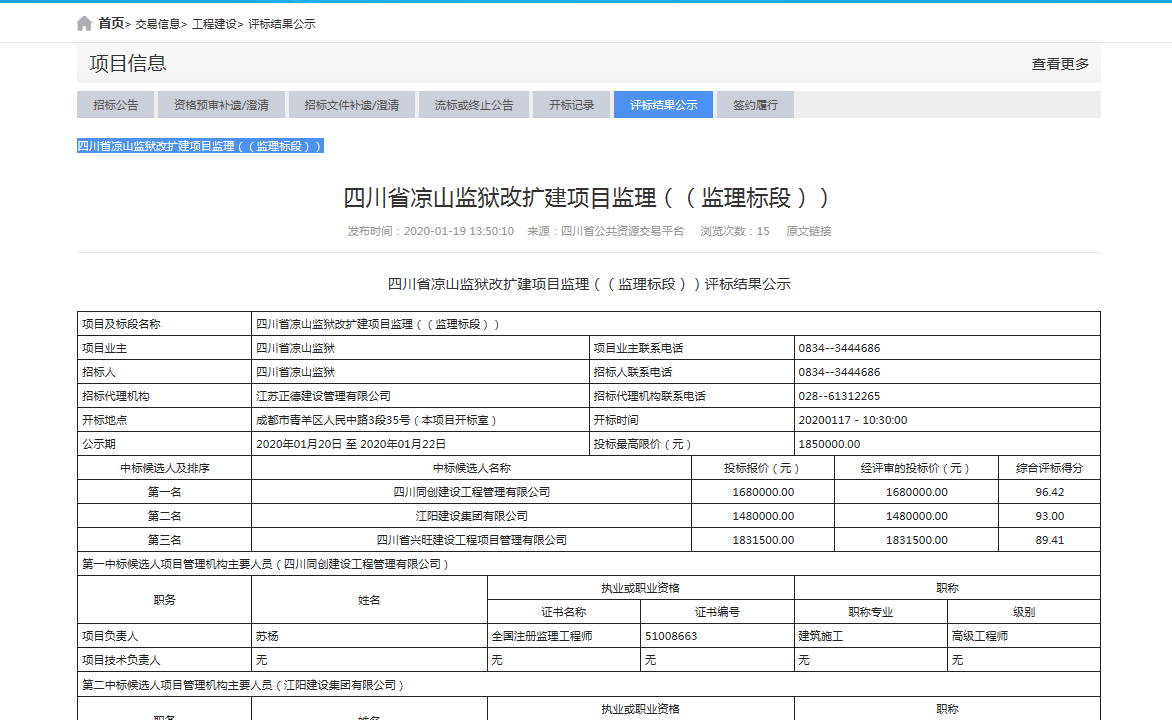
Task: Click the active 评标结果公示 tab
Action: (x=662, y=104)
